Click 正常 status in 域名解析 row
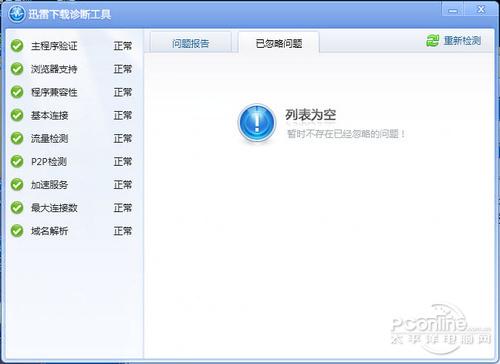Image resolution: width=500 pixels, height=364 pixels. click(x=123, y=231)
